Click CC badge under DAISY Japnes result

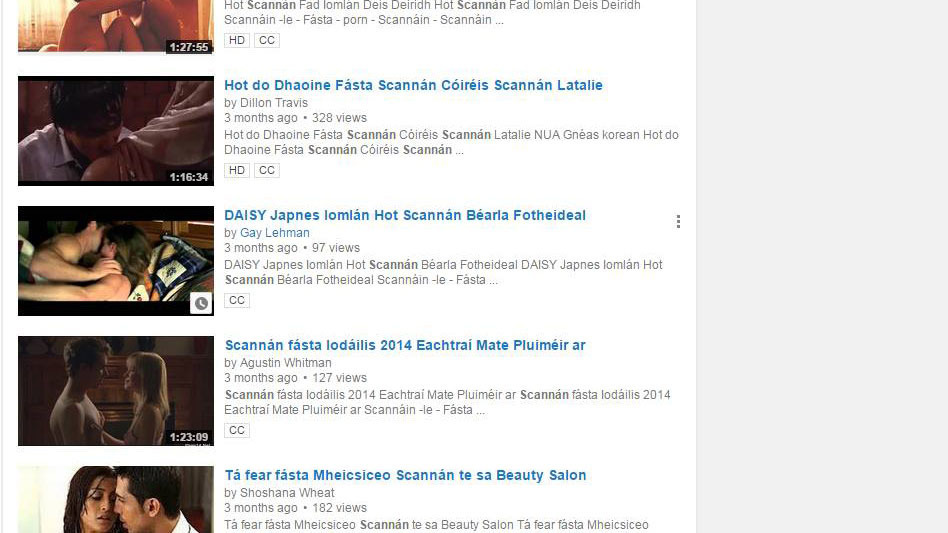click(x=236, y=300)
